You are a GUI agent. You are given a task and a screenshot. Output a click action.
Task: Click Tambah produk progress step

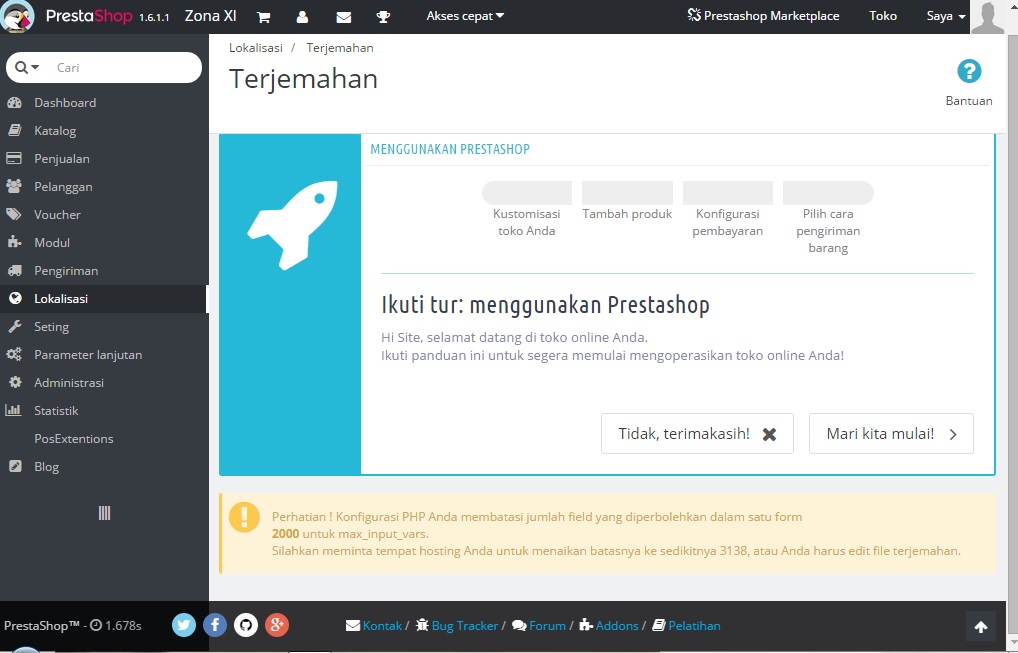627,201
